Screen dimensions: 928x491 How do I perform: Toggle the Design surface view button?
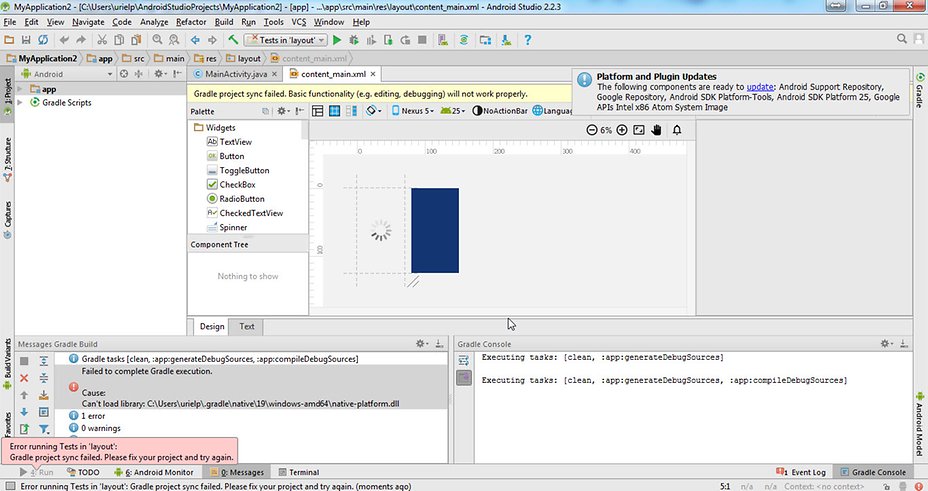click(x=318, y=111)
